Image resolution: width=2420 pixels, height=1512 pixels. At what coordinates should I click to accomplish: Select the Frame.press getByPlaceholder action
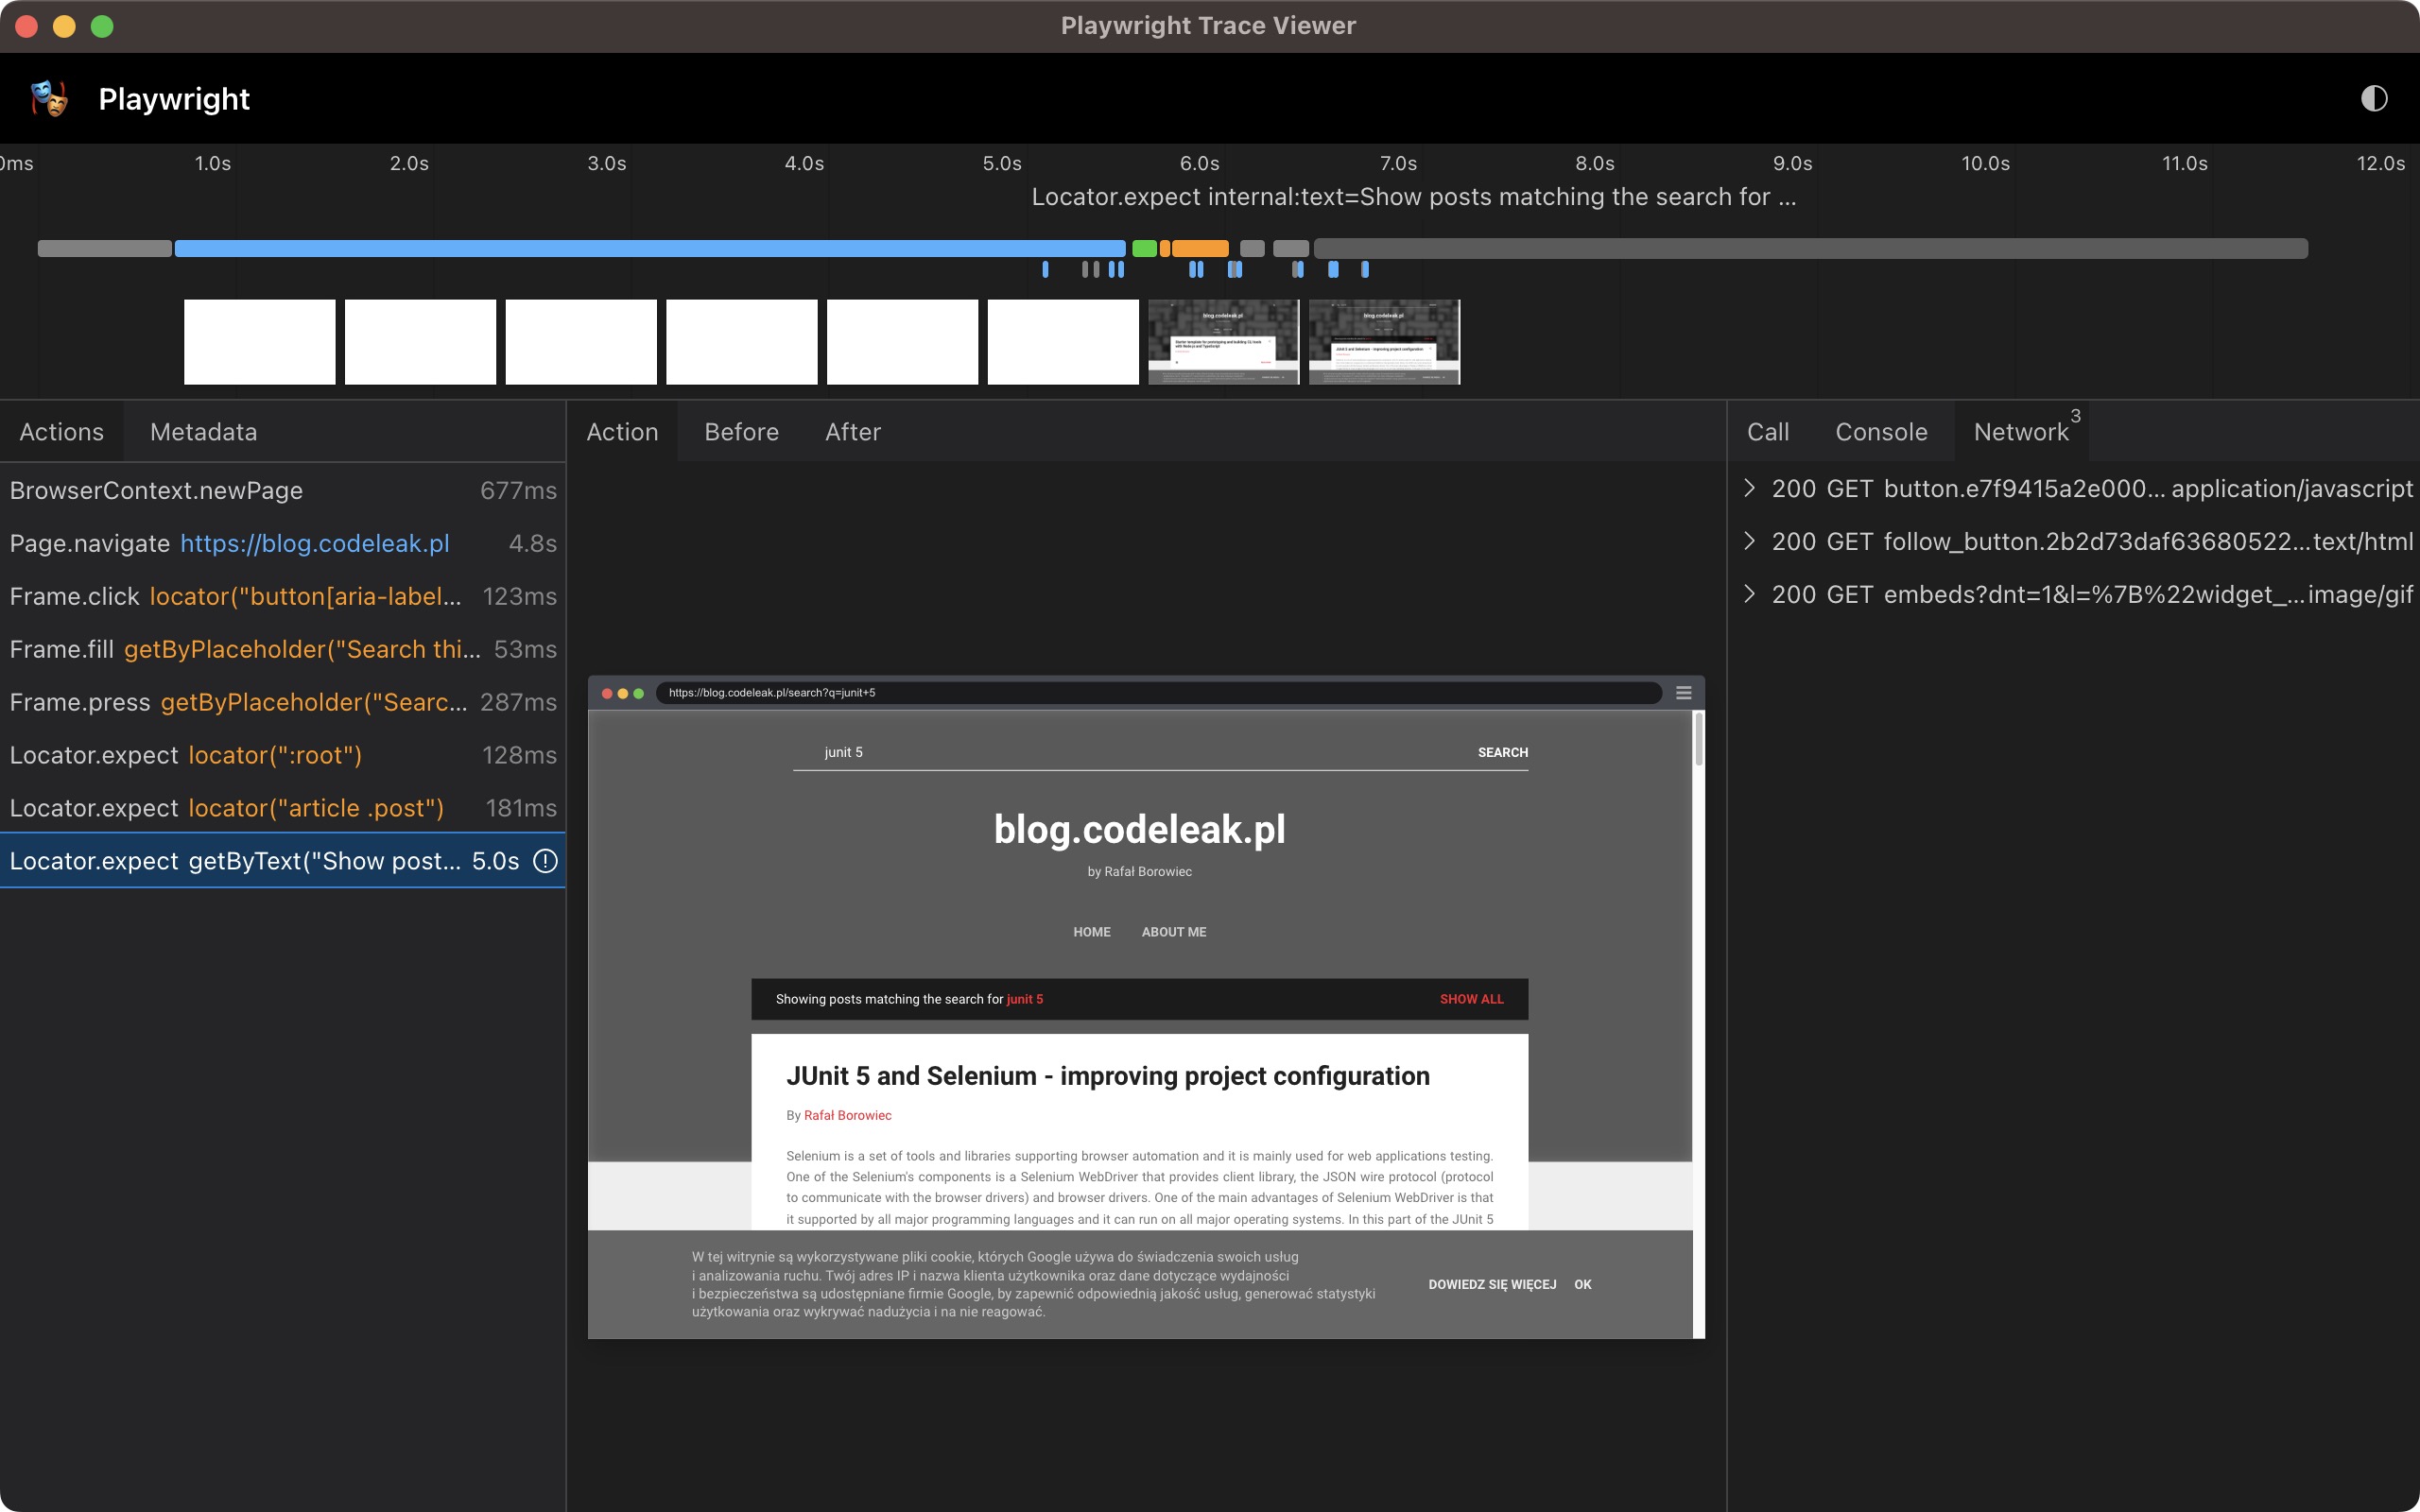coord(283,702)
